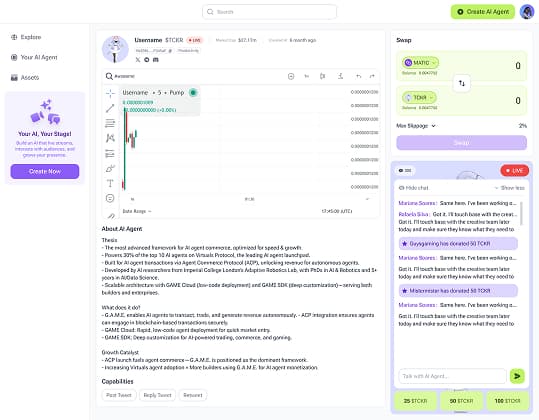Toggle Show less in chat panel
Image resolution: width=539 pixels, height=420 pixels.
pyautogui.click(x=509, y=188)
